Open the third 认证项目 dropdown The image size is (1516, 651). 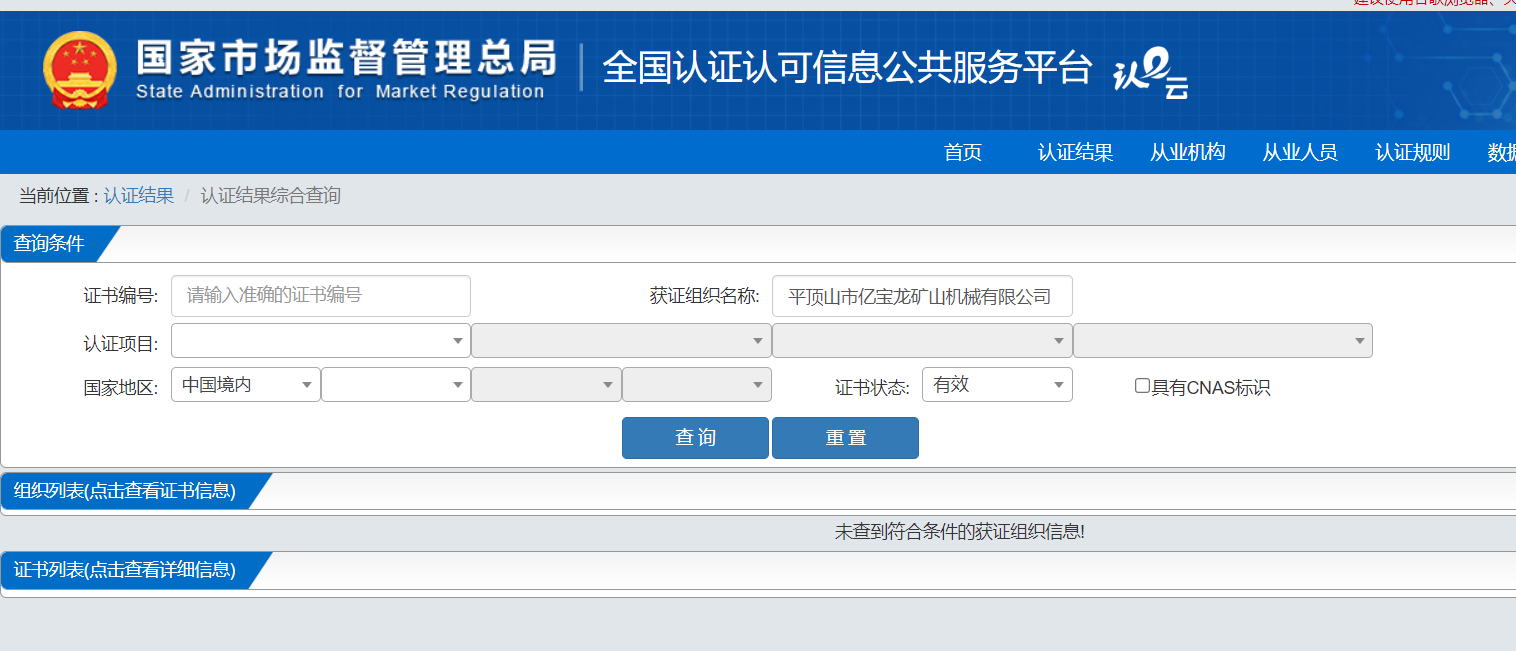tap(922, 340)
